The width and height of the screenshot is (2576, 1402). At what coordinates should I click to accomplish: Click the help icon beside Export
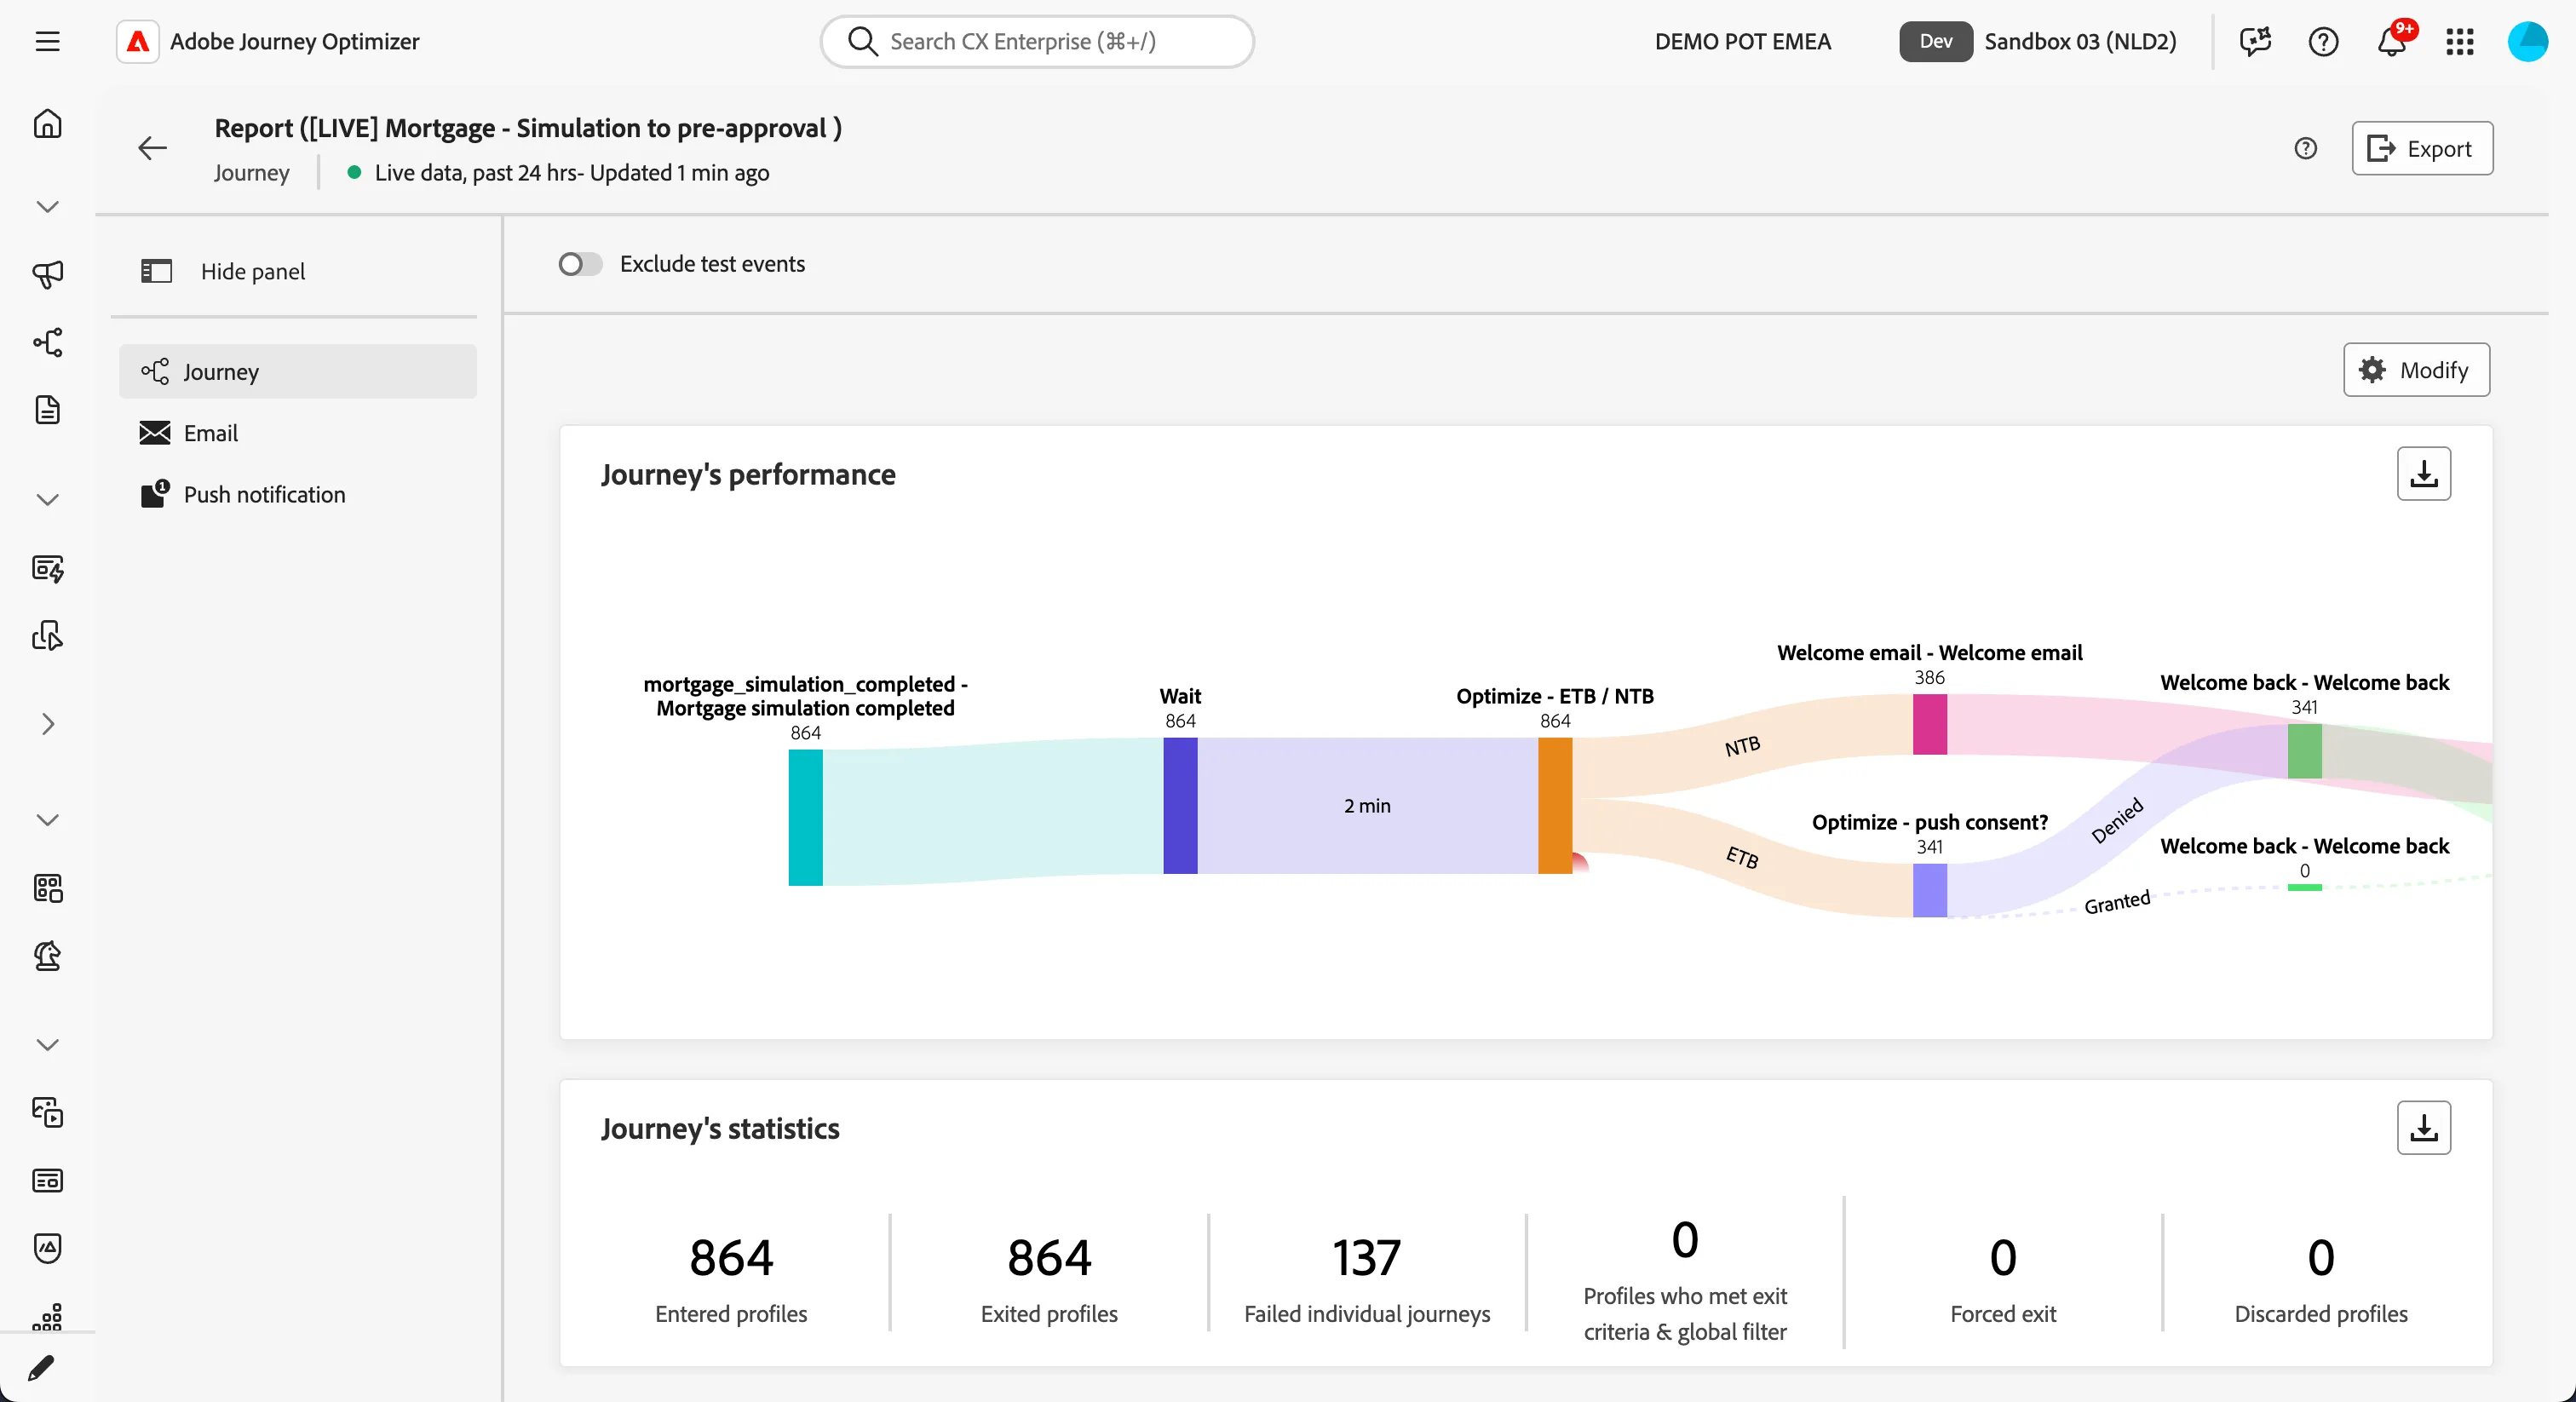tap(2305, 148)
